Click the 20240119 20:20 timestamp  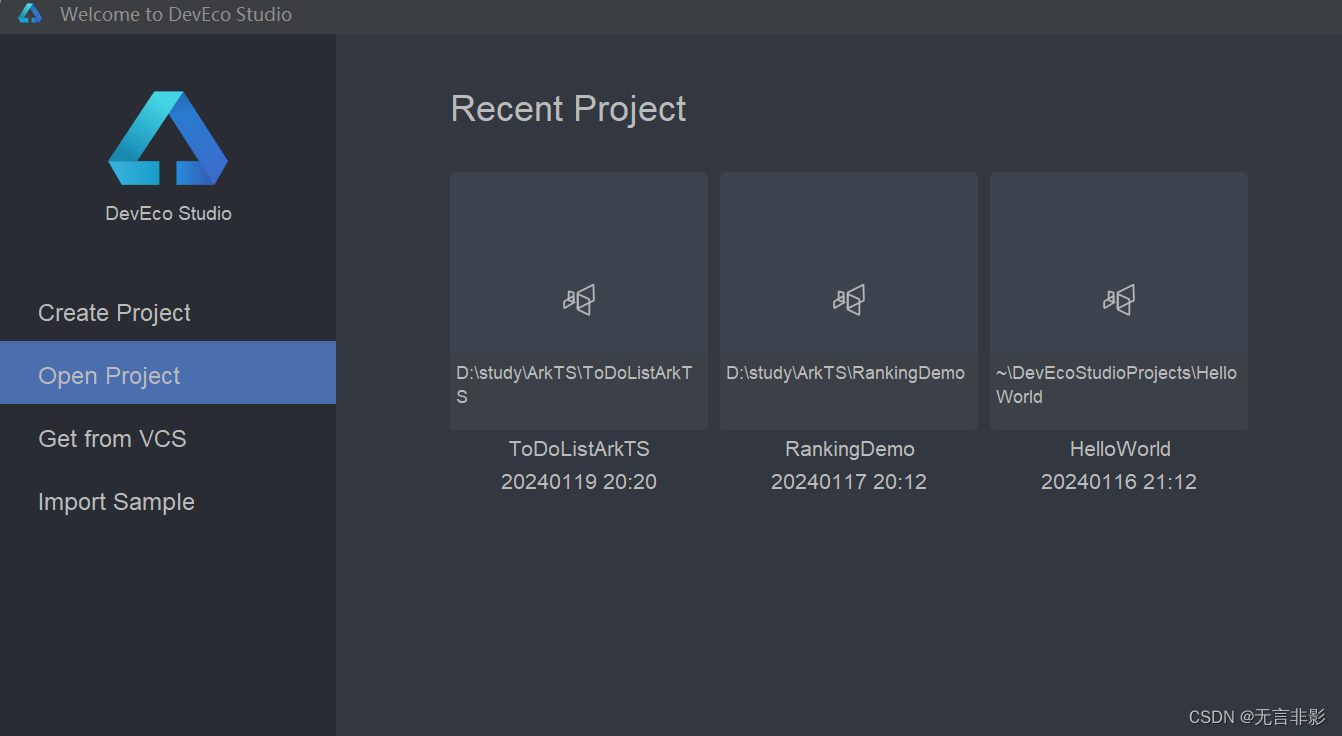coord(579,482)
